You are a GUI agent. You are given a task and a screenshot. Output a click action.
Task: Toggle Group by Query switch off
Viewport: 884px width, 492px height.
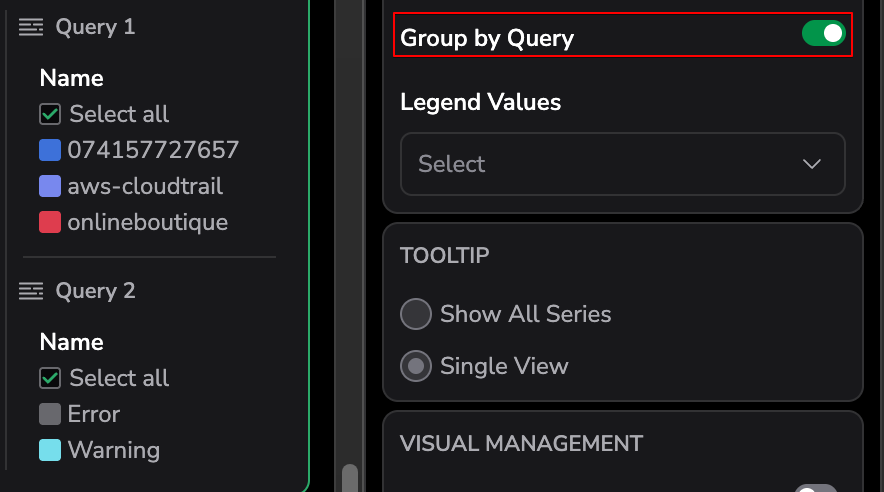click(x=823, y=35)
